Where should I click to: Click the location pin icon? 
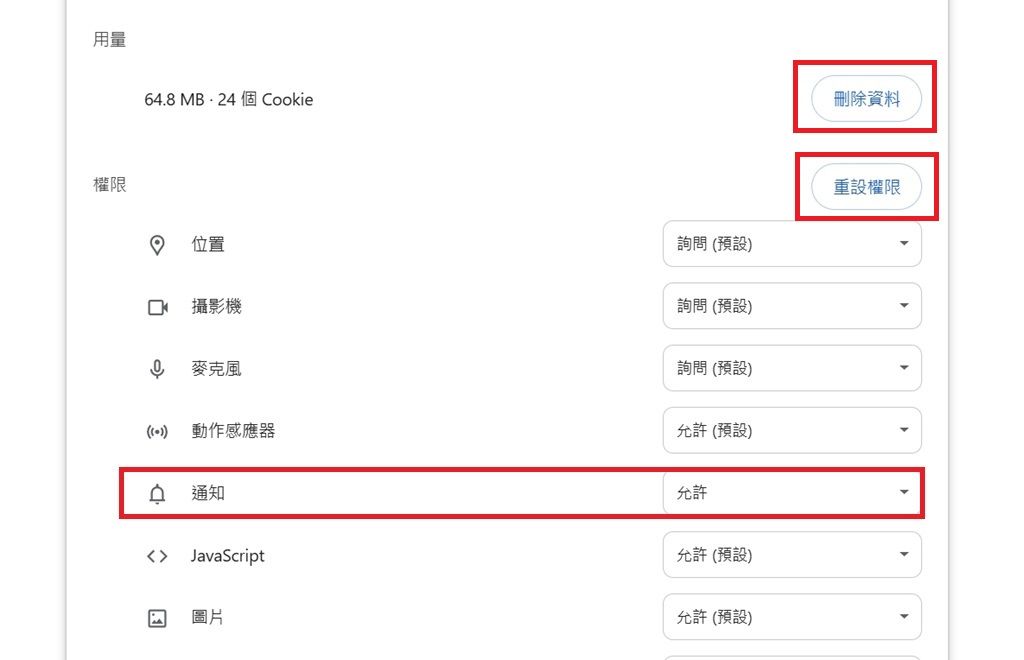coord(157,245)
